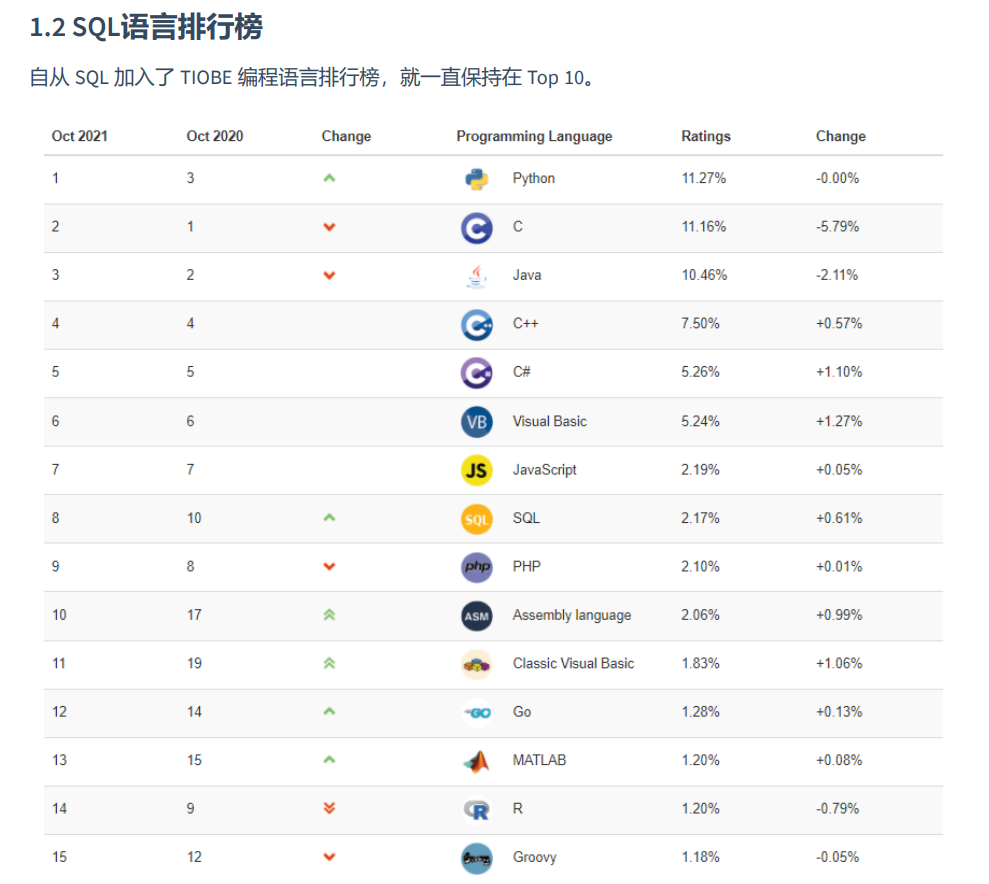Click the '+0.61%' change value
Image resolution: width=989 pixels, height=884 pixels.
839,518
